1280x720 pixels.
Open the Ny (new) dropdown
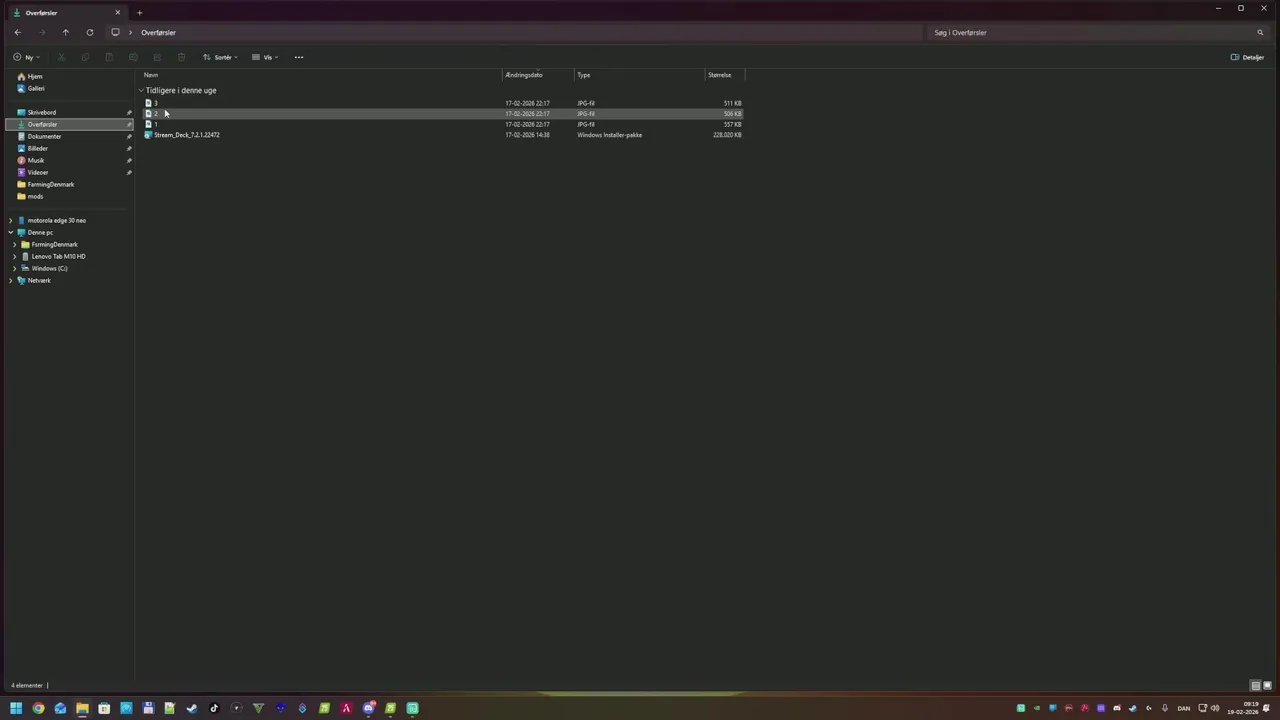[26, 57]
